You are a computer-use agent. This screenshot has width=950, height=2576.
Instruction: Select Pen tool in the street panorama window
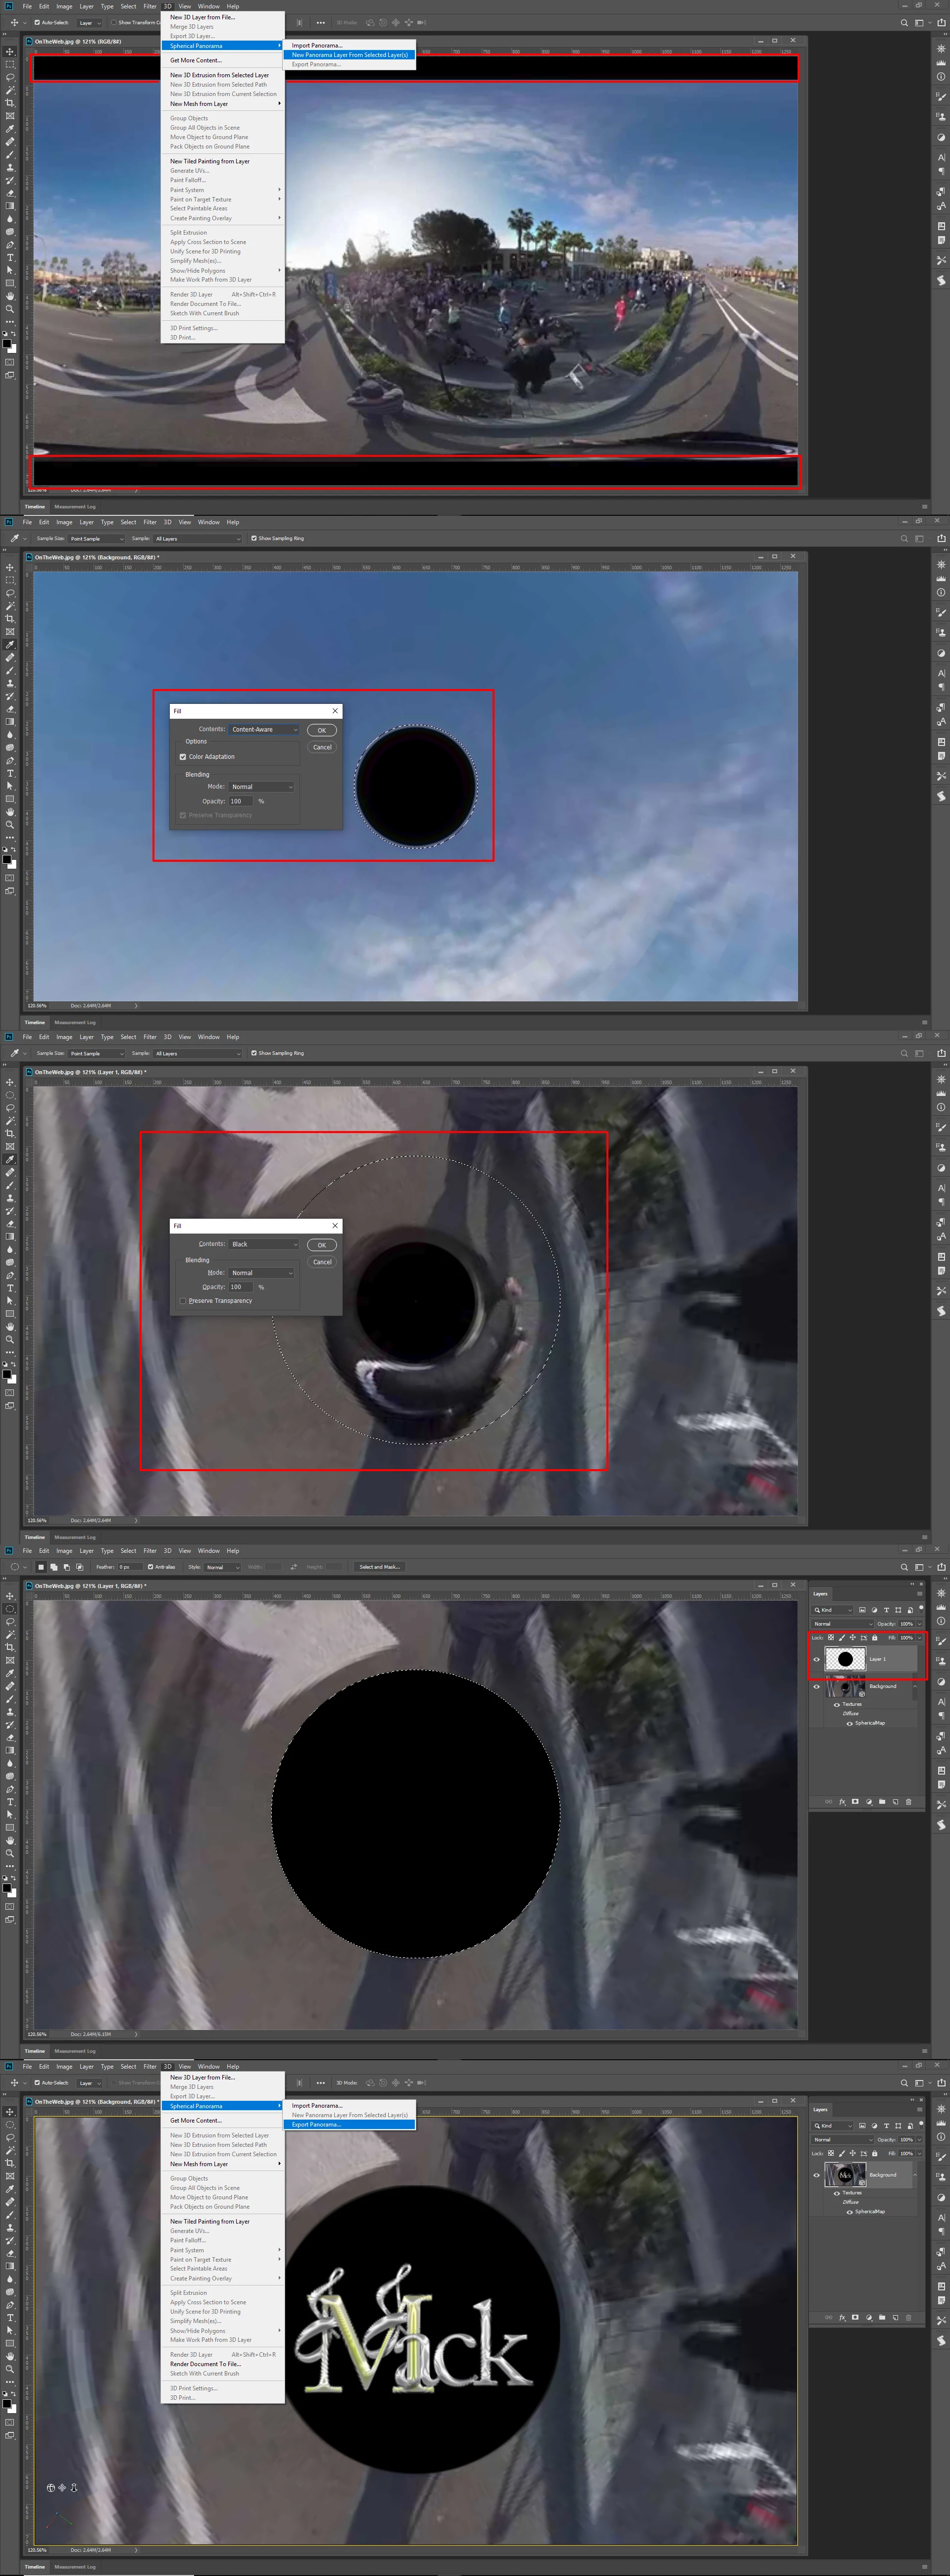click(10, 245)
